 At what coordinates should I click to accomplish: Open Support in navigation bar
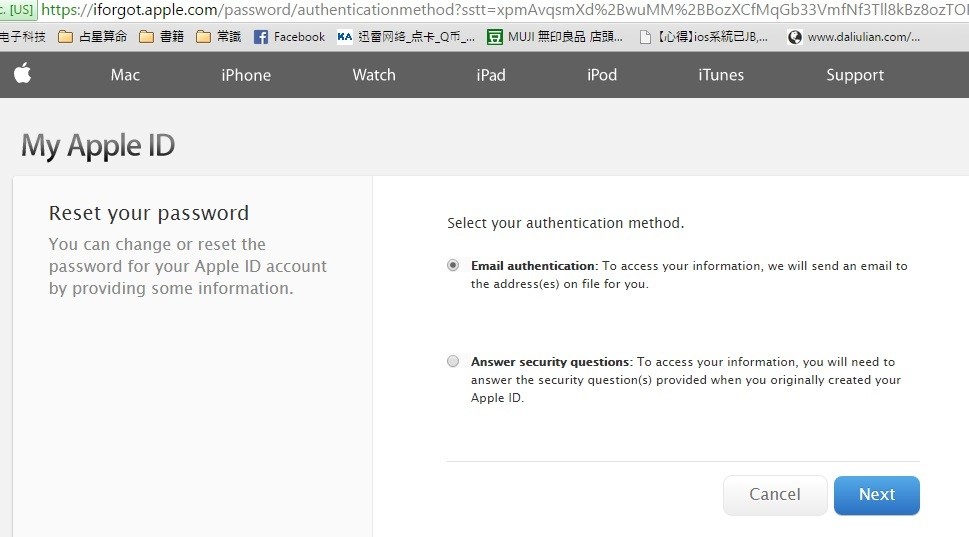coord(855,75)
